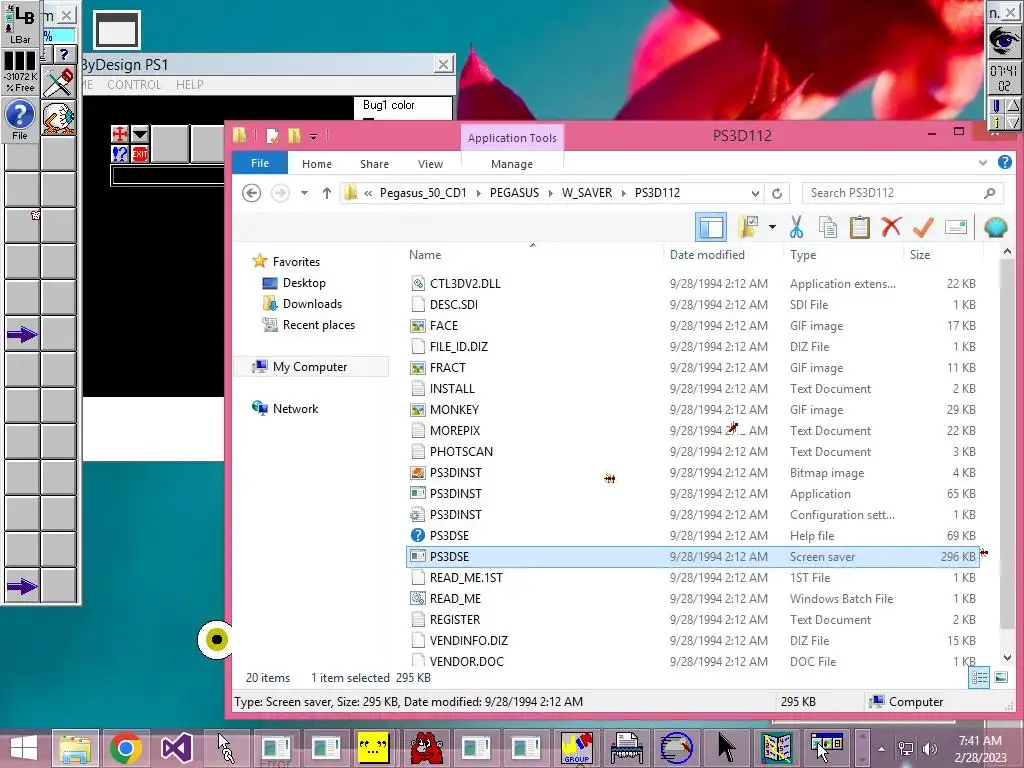Click the file list scroll up arrow
This screenshot has height=768, width=1024.
[x=1007, y=252]
